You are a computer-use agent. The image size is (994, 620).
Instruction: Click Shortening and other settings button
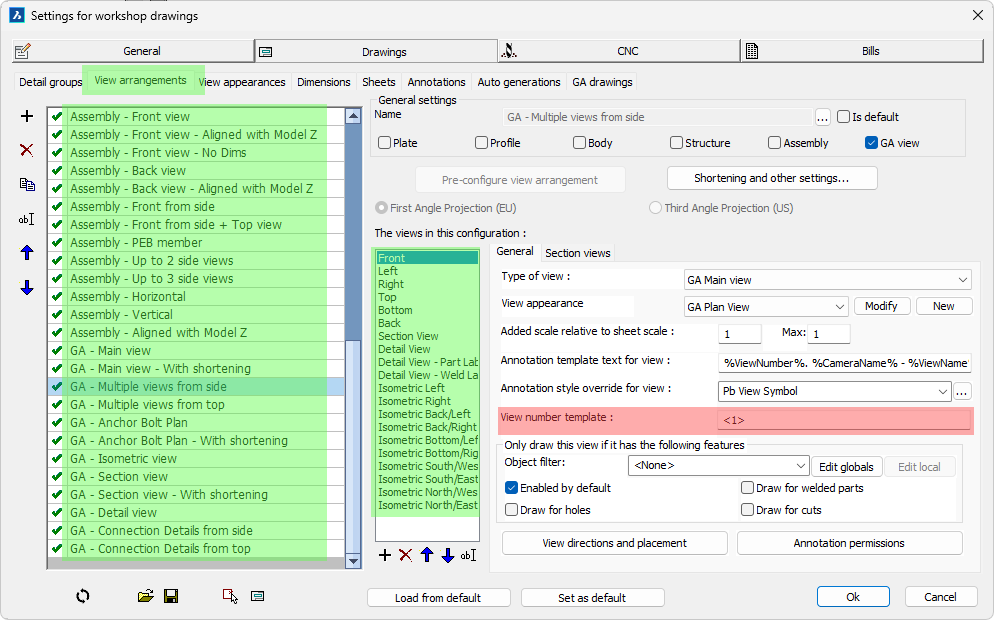point(771,178)
